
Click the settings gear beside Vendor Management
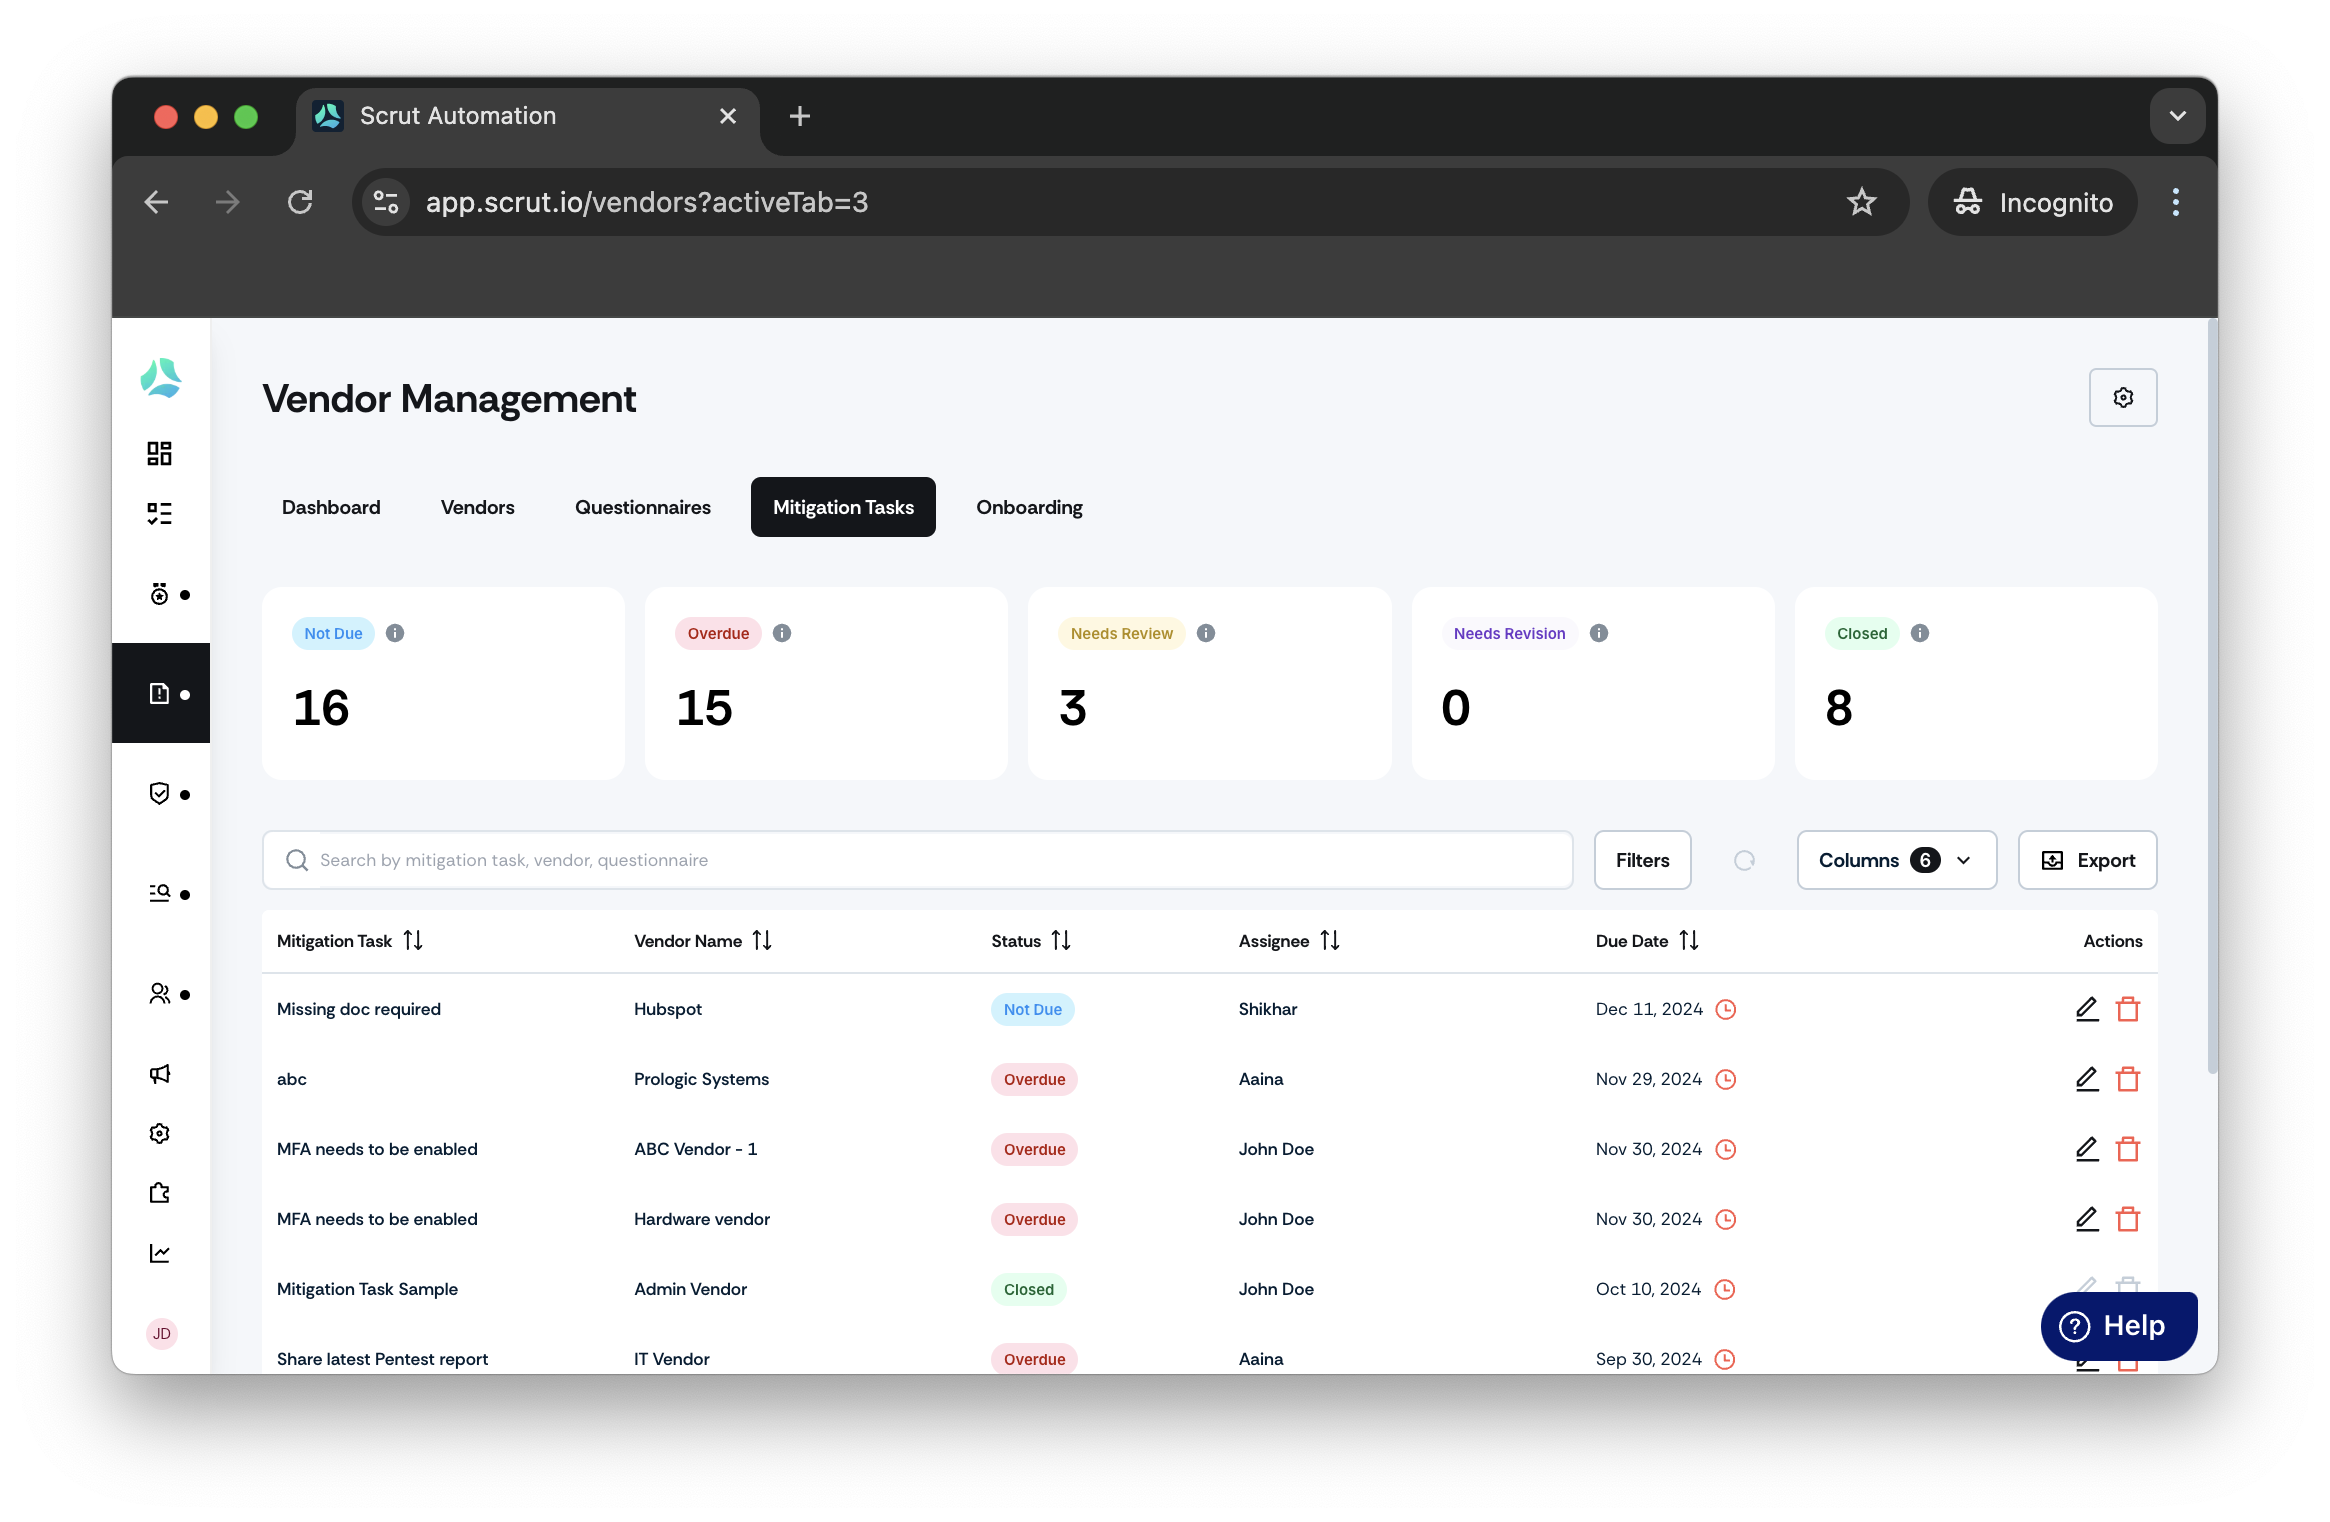pos(2123,398)
